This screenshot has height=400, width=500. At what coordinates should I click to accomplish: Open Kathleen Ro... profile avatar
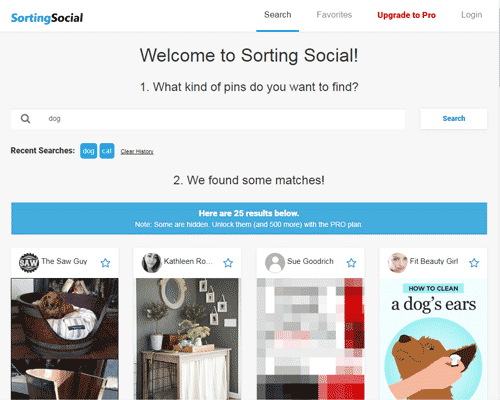click(x=151, y=263)
